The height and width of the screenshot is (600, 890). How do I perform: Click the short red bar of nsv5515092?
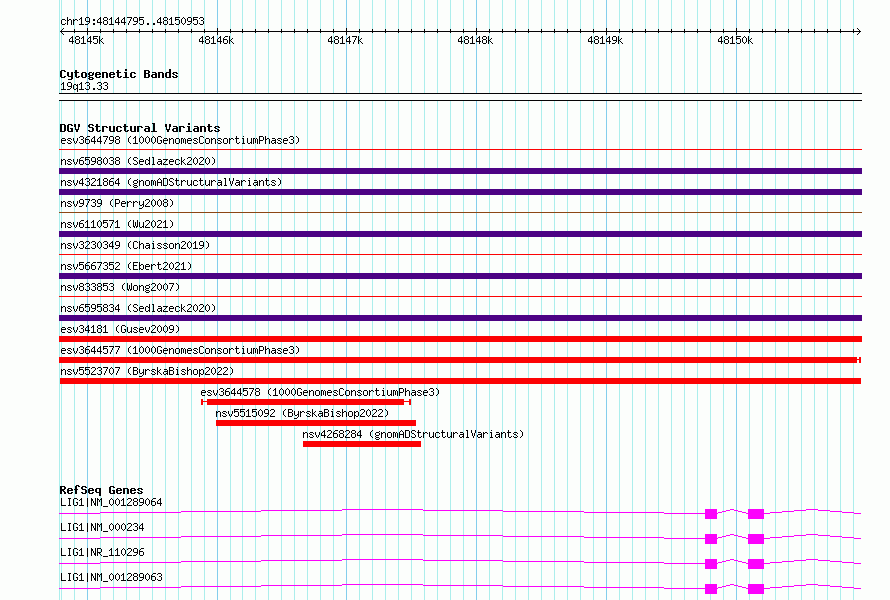[316, 423]
